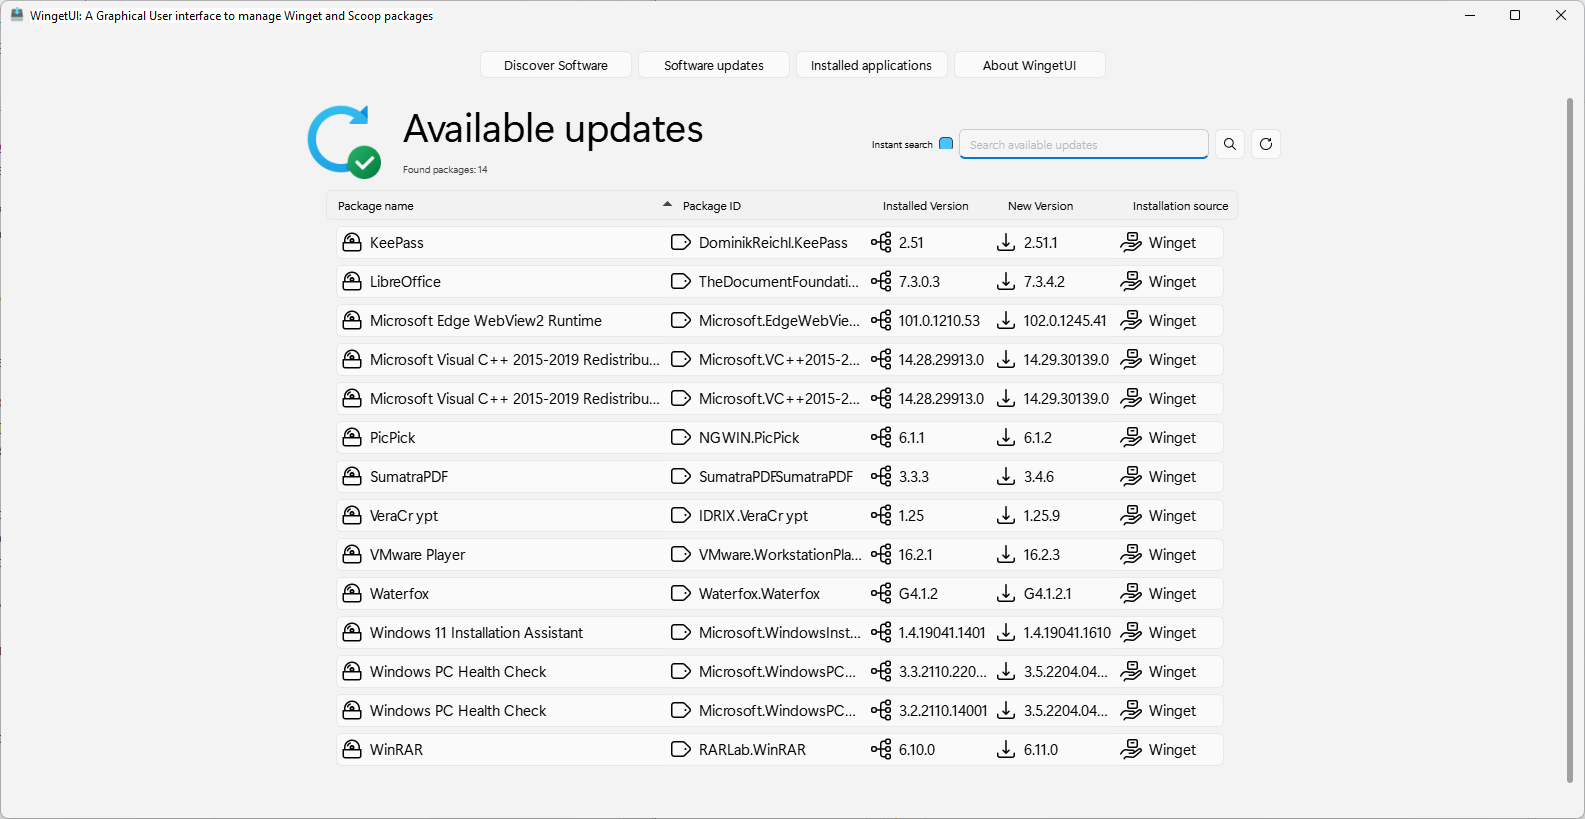Click the version tree icon next to 2.51
Screen dimensions: 1585x819
881,242
